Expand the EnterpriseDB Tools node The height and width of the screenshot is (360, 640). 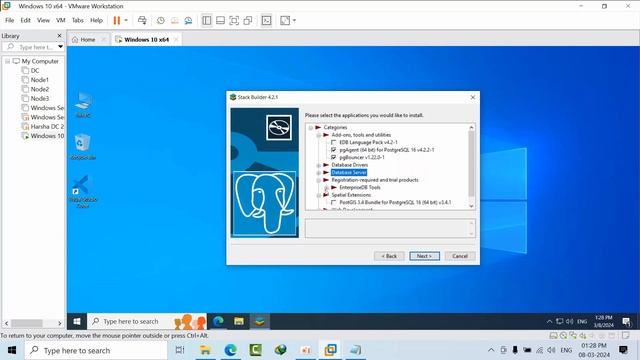(326, 188)
